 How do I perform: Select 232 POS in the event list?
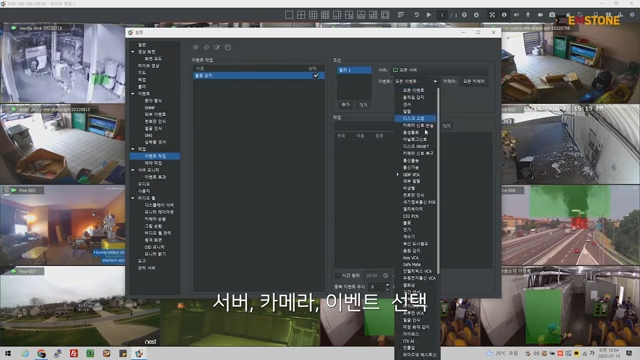[411, 216]
